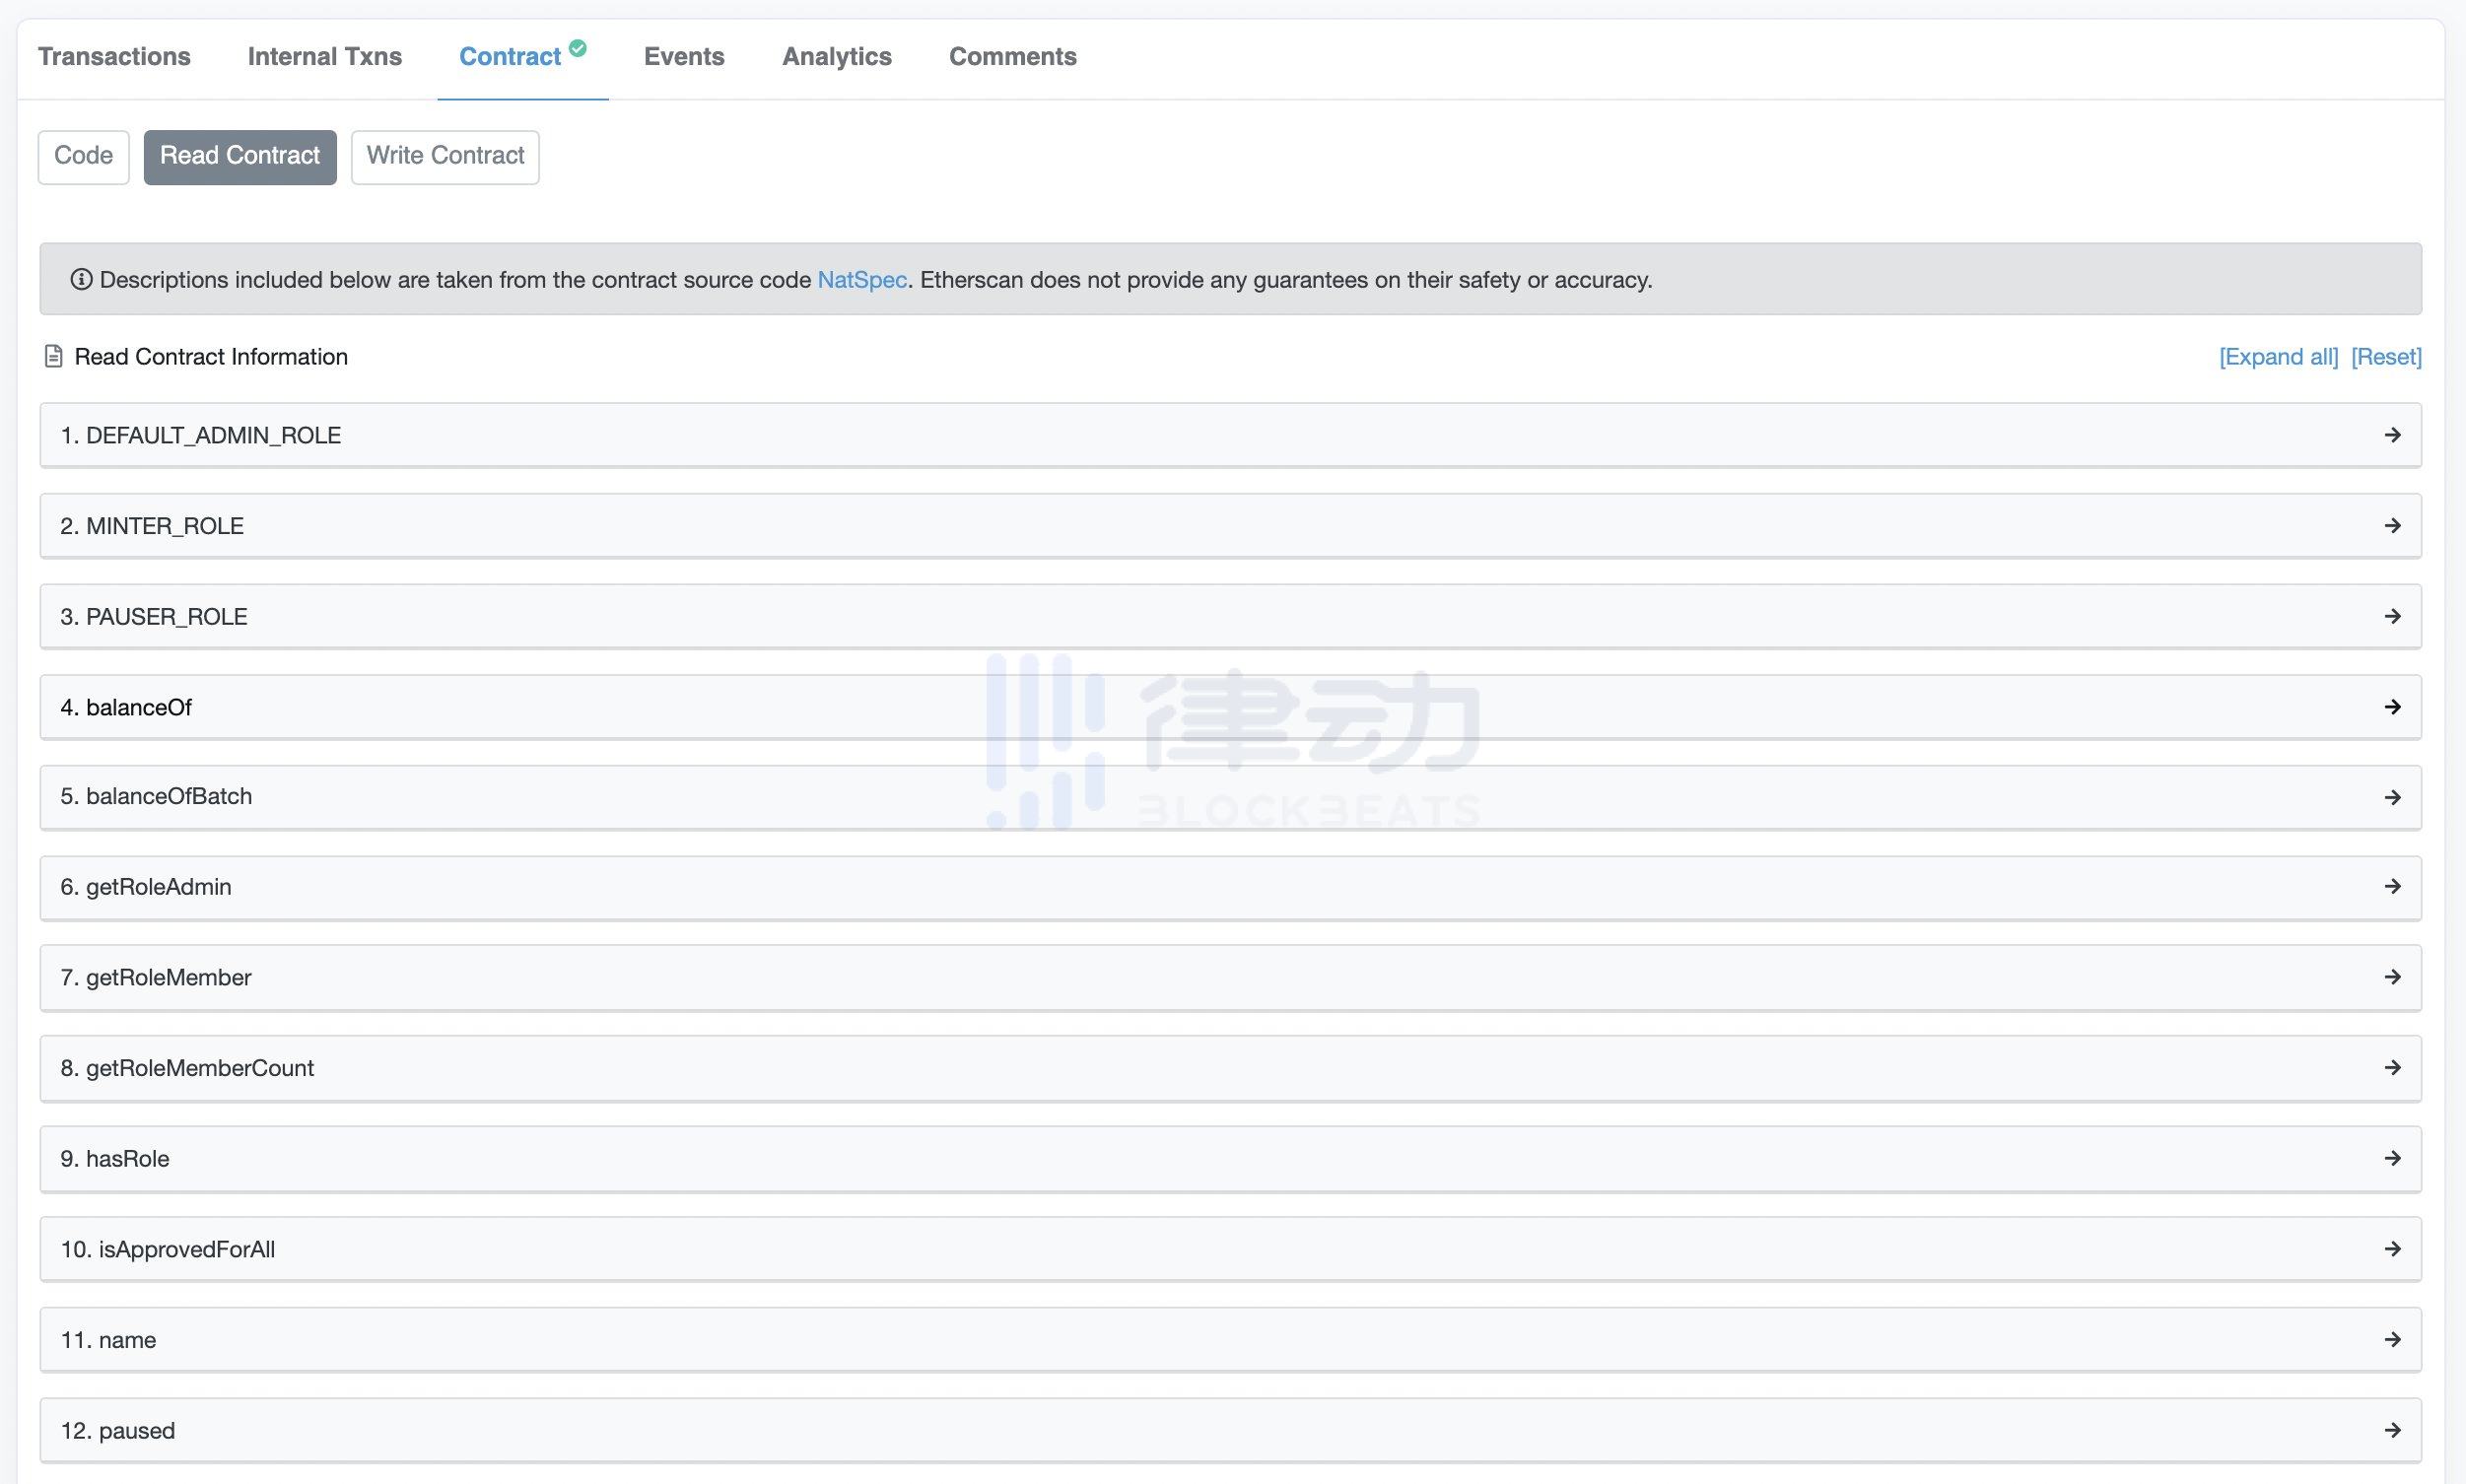The width and height of the screenshot is (2466, 1484).
Task: Expand the isApprovedForAll arrow icon
Action: click(x=2392, y=1248)
